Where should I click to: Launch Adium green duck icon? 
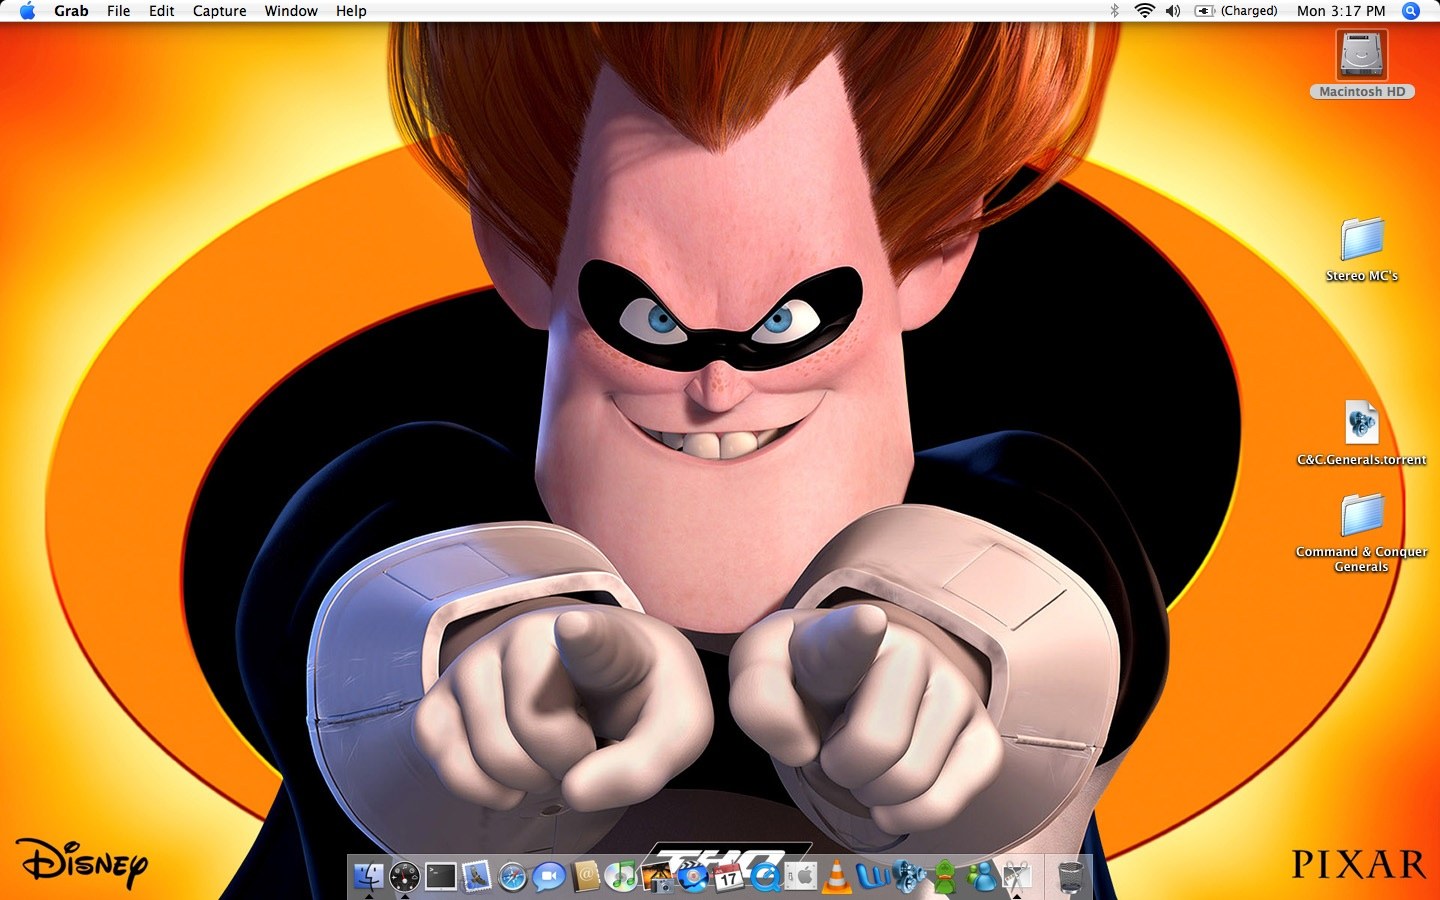[945, 877]
